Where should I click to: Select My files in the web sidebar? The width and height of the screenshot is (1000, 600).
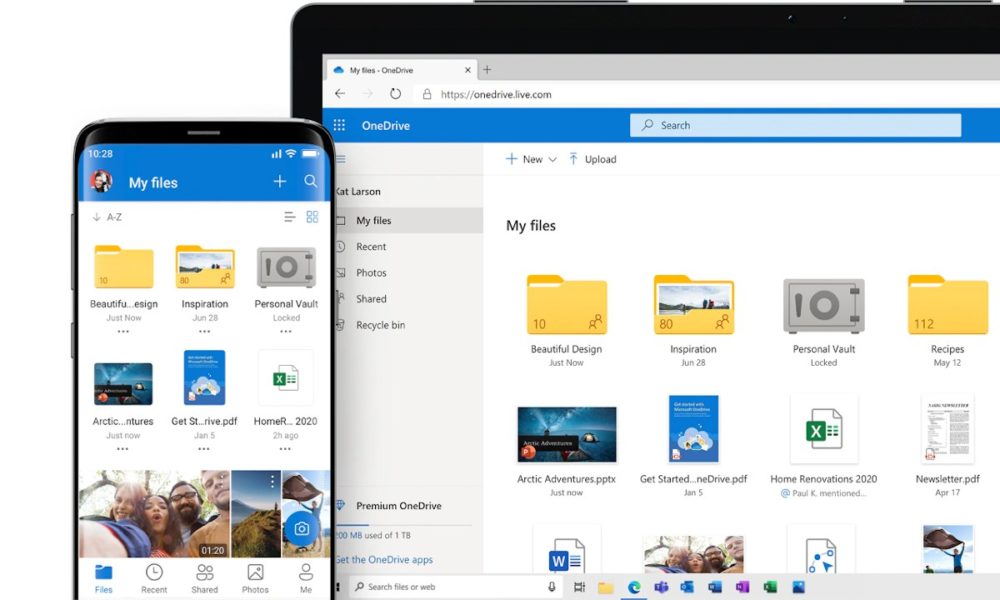(x=408, y=221)
